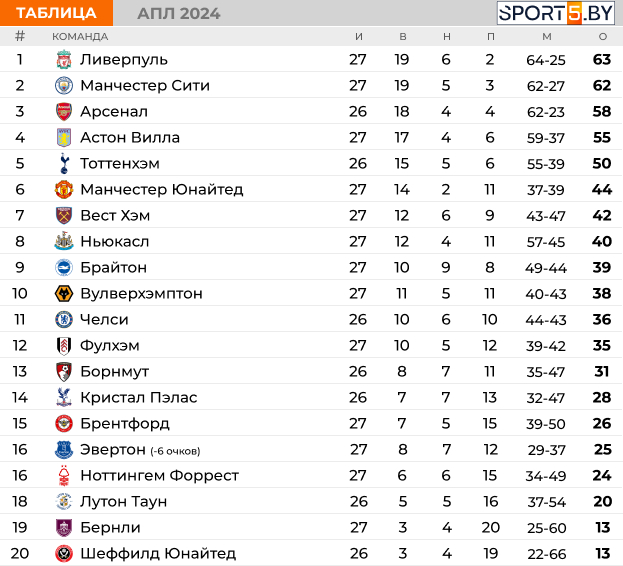Sort by the О points column header
This screenshot has width=623, height=566.
coord(603,37)
